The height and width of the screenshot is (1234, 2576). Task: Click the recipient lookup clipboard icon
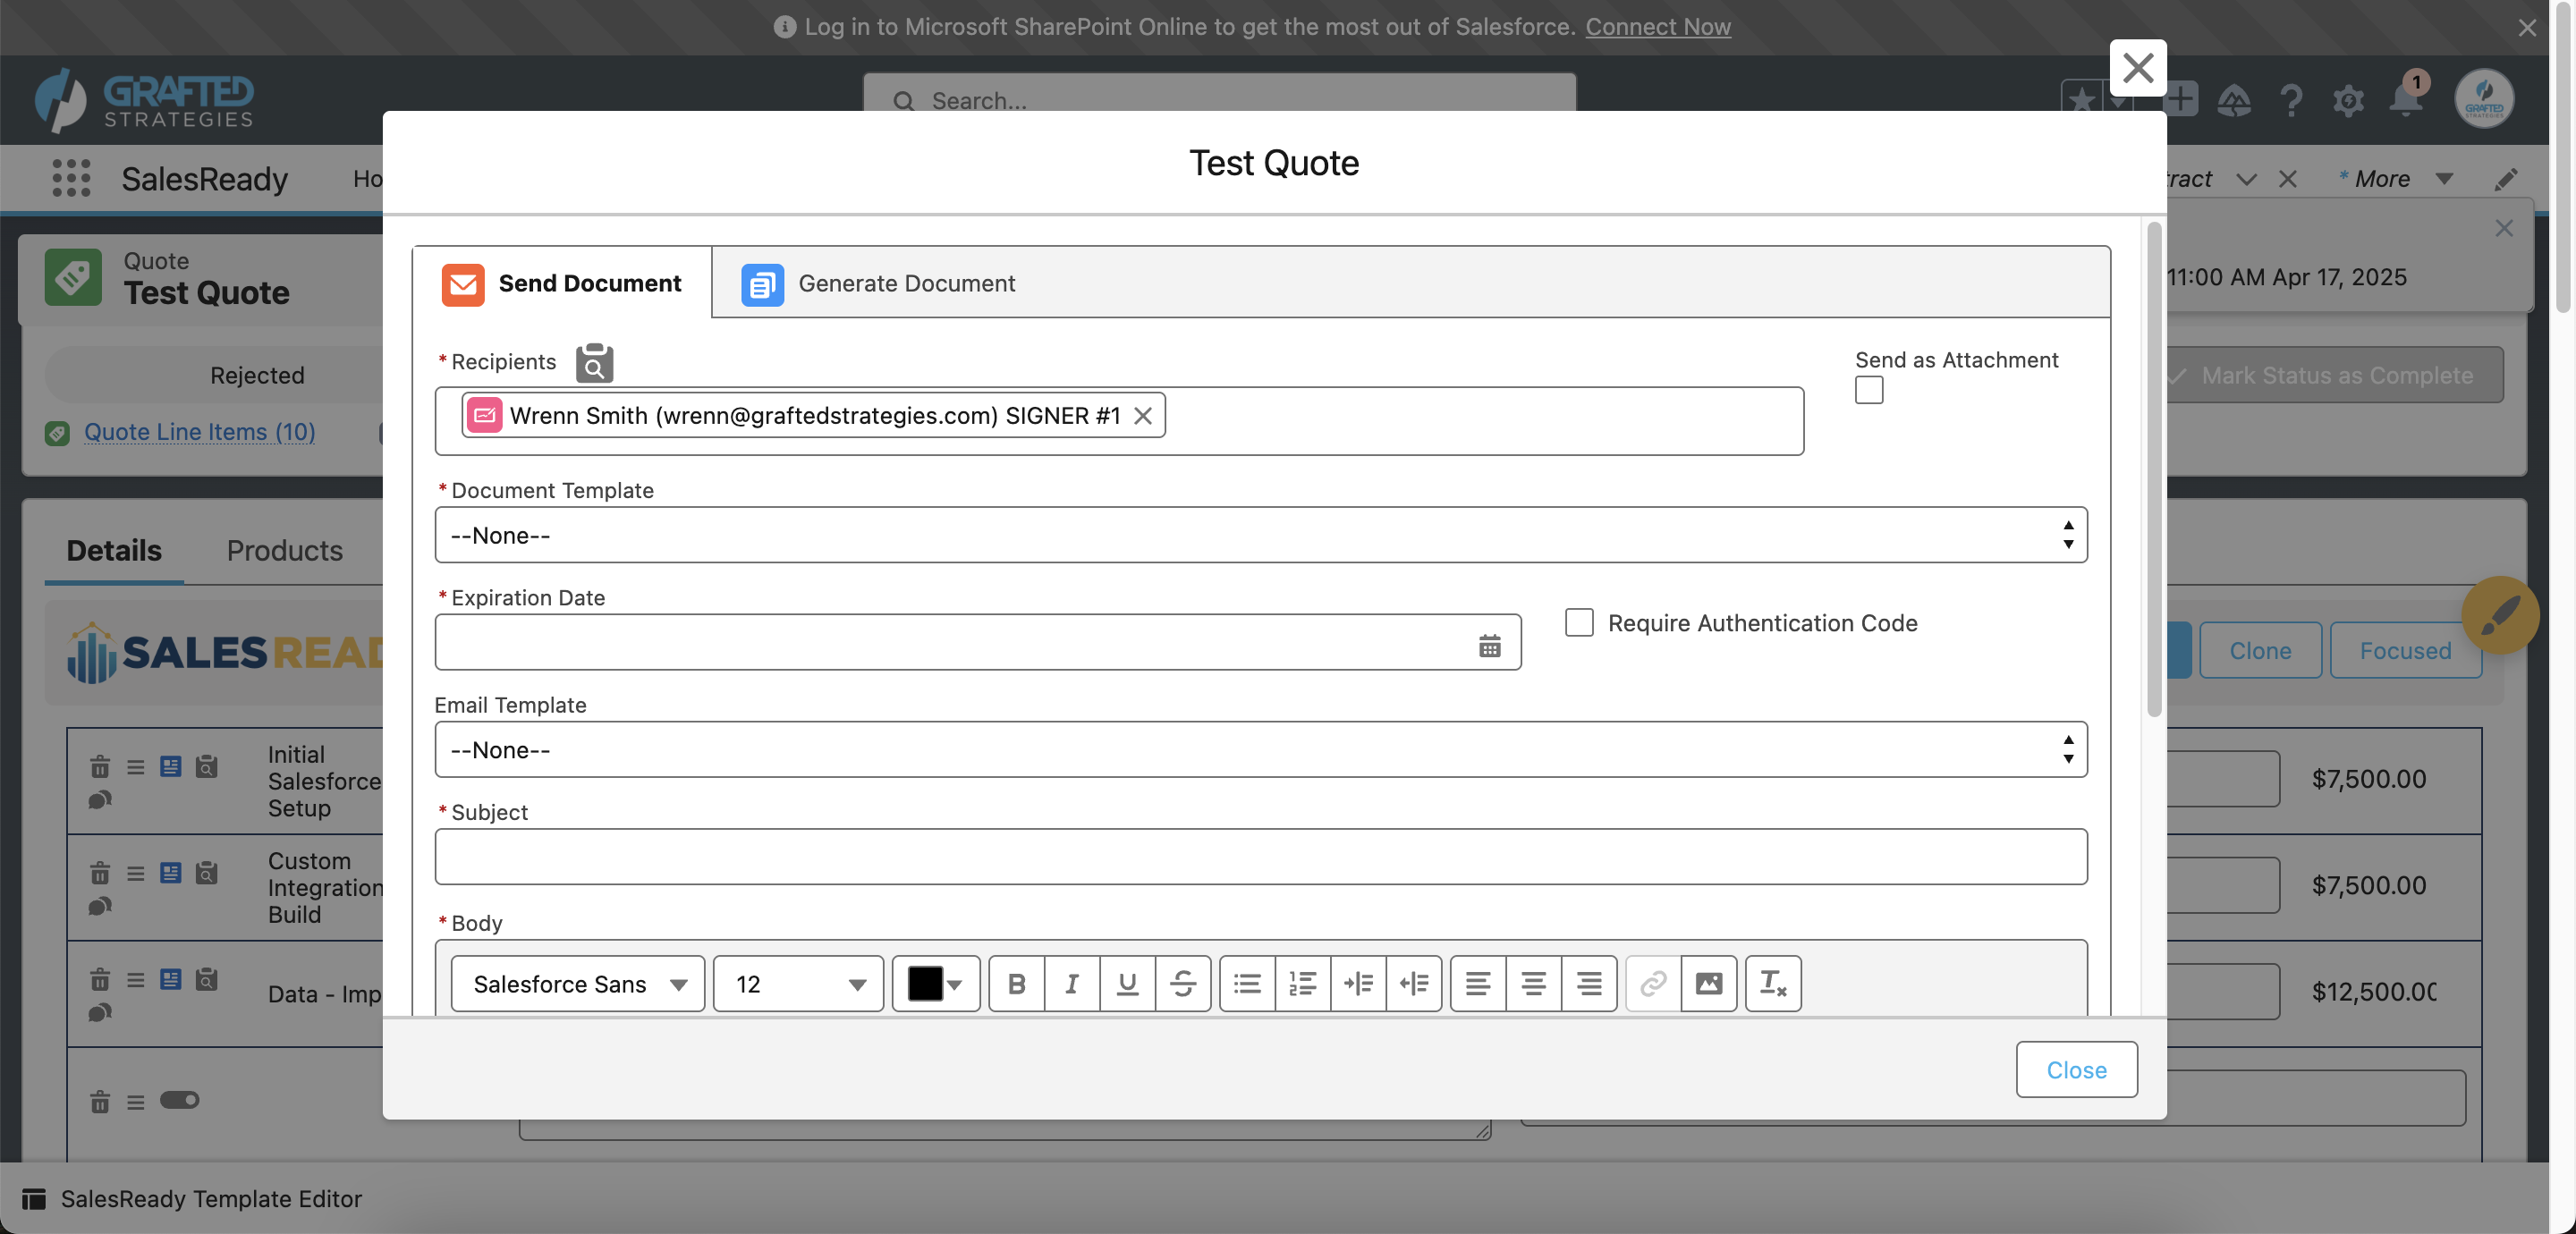(594, 362)
